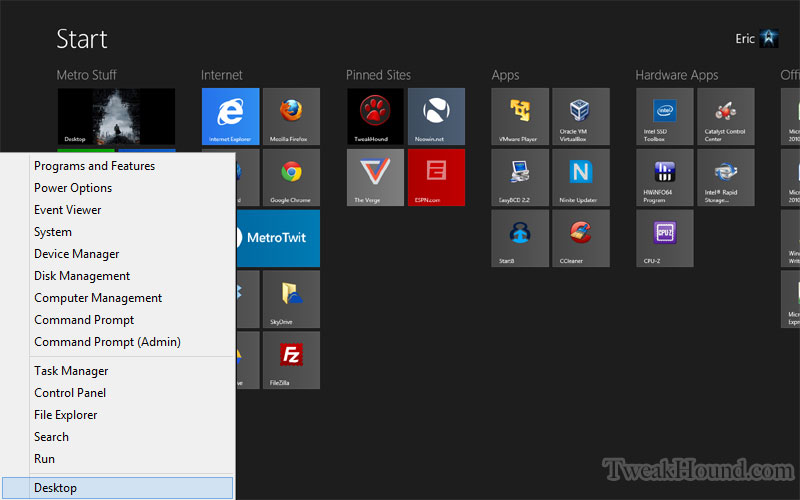Open the Desktop tile in Metro Stuff
The image size is (800, 500).
coord(116,116)
